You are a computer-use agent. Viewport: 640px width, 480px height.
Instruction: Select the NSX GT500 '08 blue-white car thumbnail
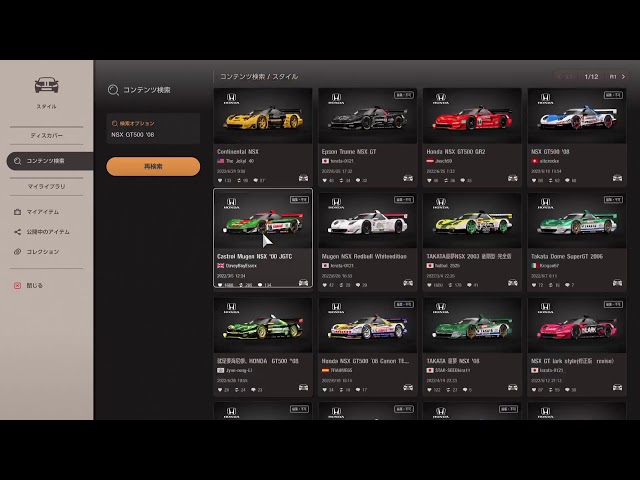click(x=577, y=116)
